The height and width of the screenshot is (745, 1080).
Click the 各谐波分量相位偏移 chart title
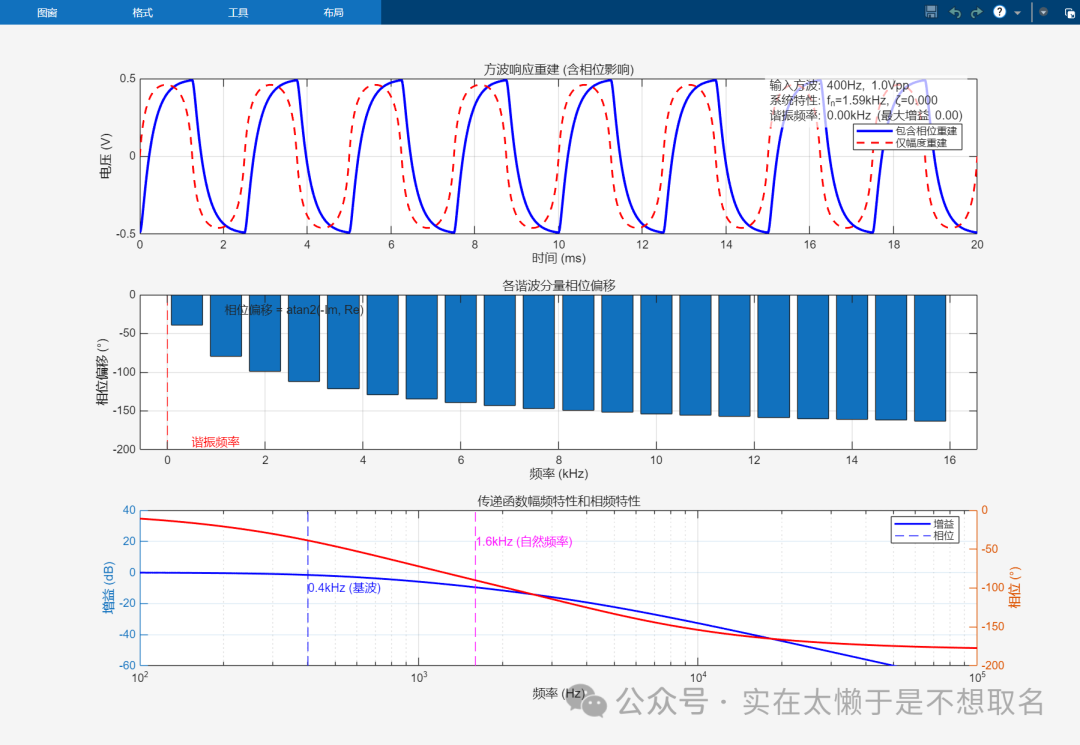coord(558,285)
